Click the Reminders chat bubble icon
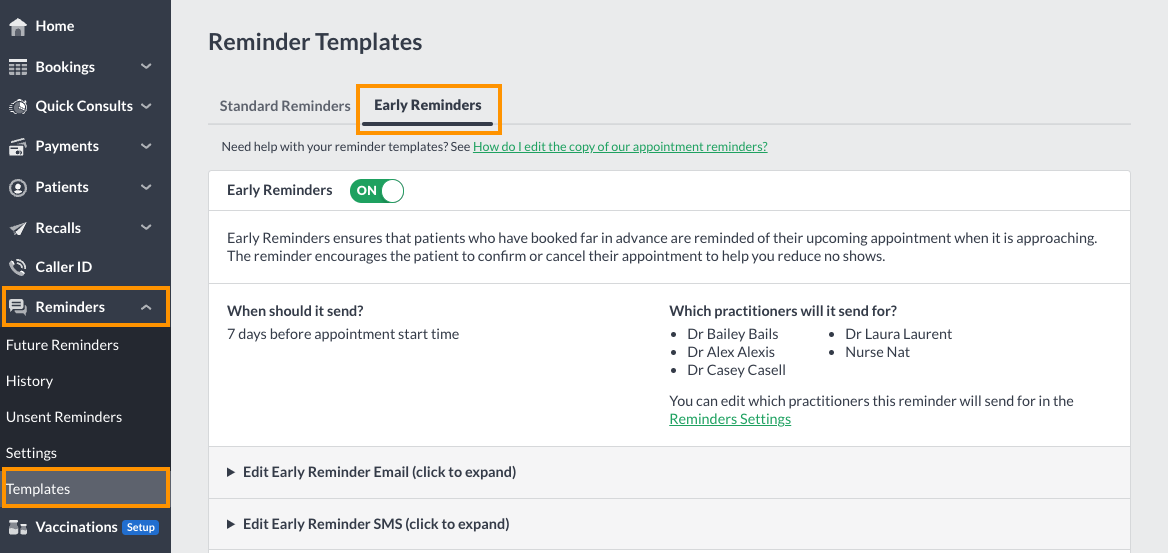The height and width of the screenshot is (553, 1168). coord(18,307)
